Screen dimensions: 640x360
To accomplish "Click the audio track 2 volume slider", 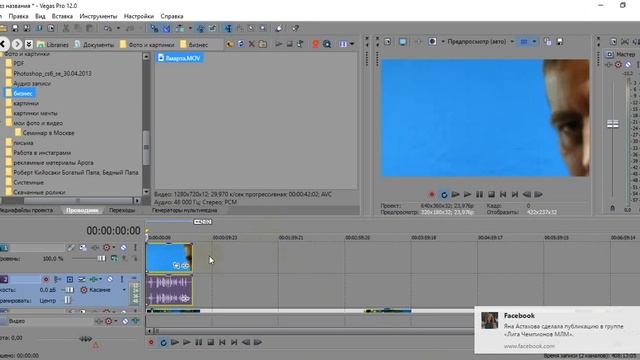I will point(69,290).
